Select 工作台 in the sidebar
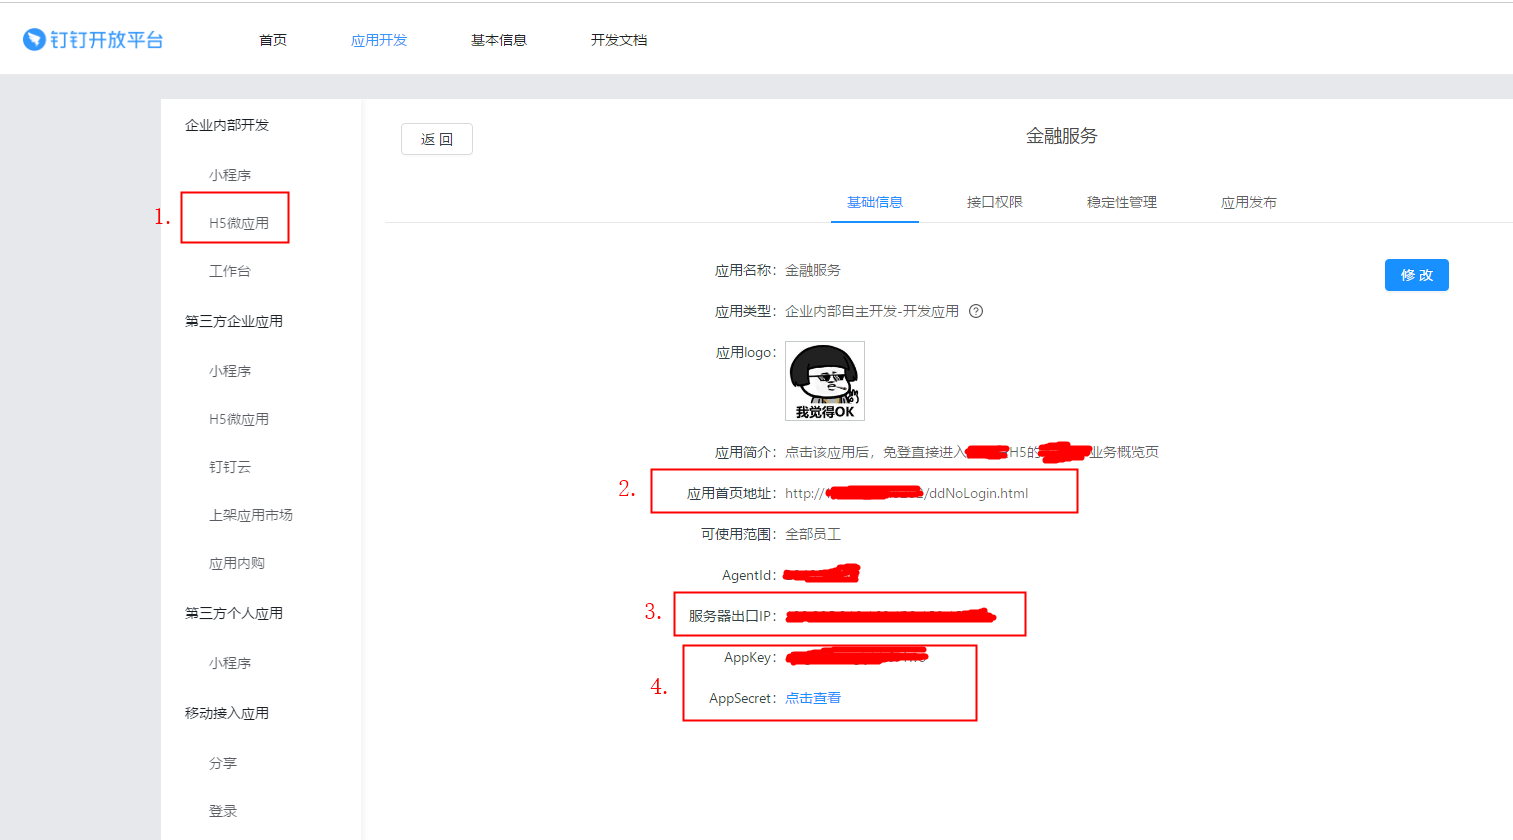This screenshot has width=1513, height=840. tap(230, 271)
